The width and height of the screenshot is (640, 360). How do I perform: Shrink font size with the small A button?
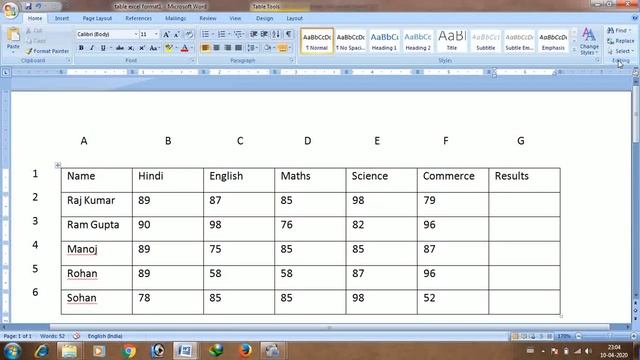(177, 35)
